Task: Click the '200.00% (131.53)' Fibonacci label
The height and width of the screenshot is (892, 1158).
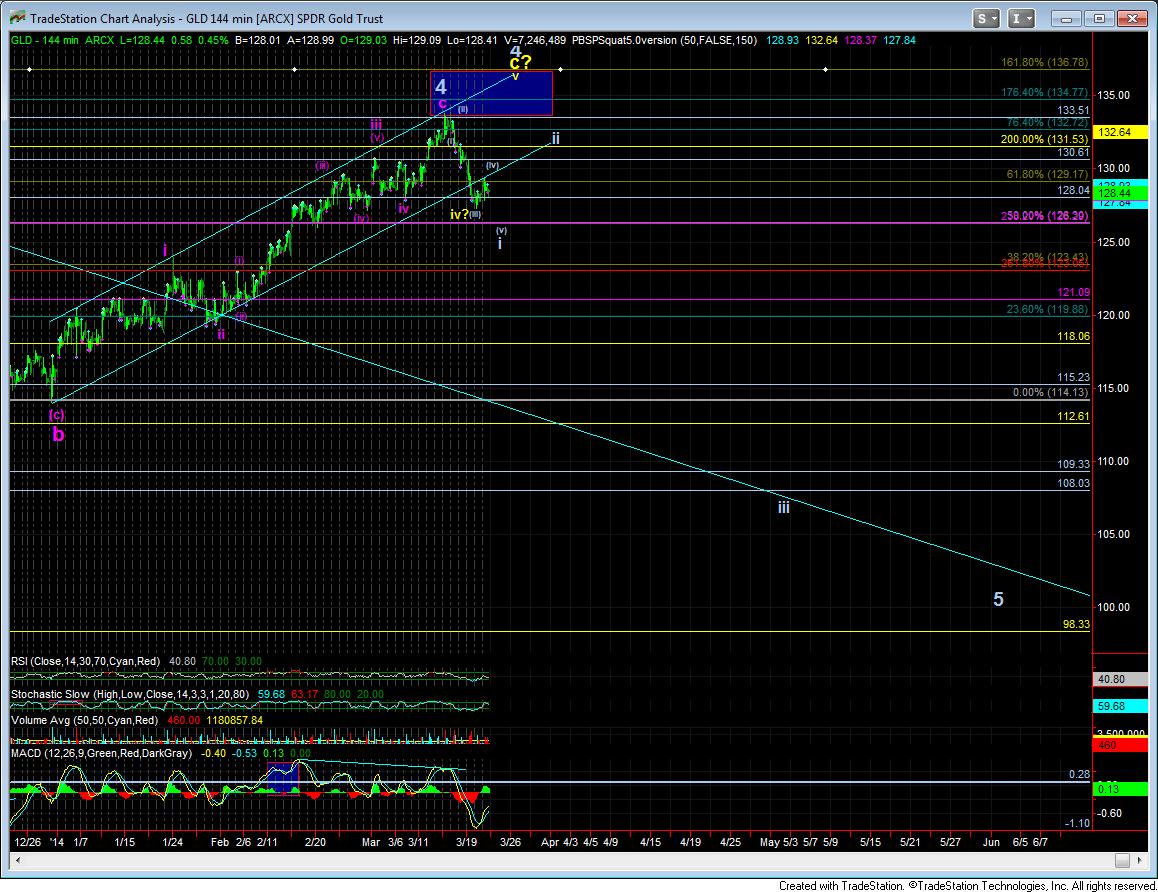Action: 1044,140
